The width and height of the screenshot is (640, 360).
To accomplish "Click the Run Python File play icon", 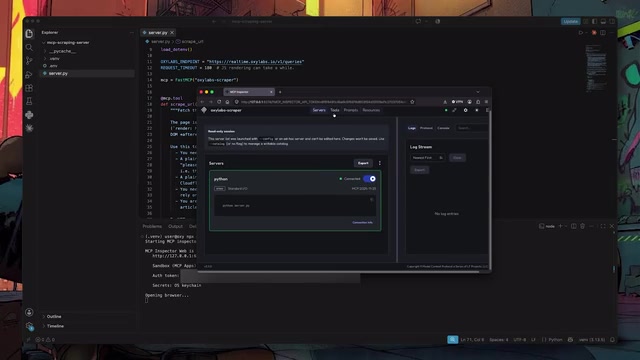I will 580,33.
